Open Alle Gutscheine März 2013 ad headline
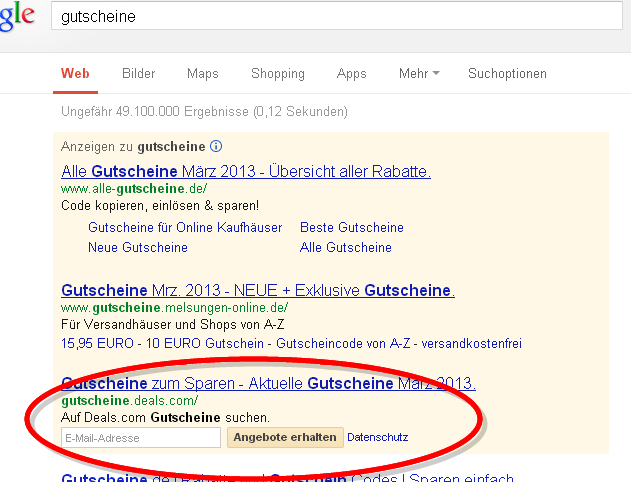 coord(246,171)
